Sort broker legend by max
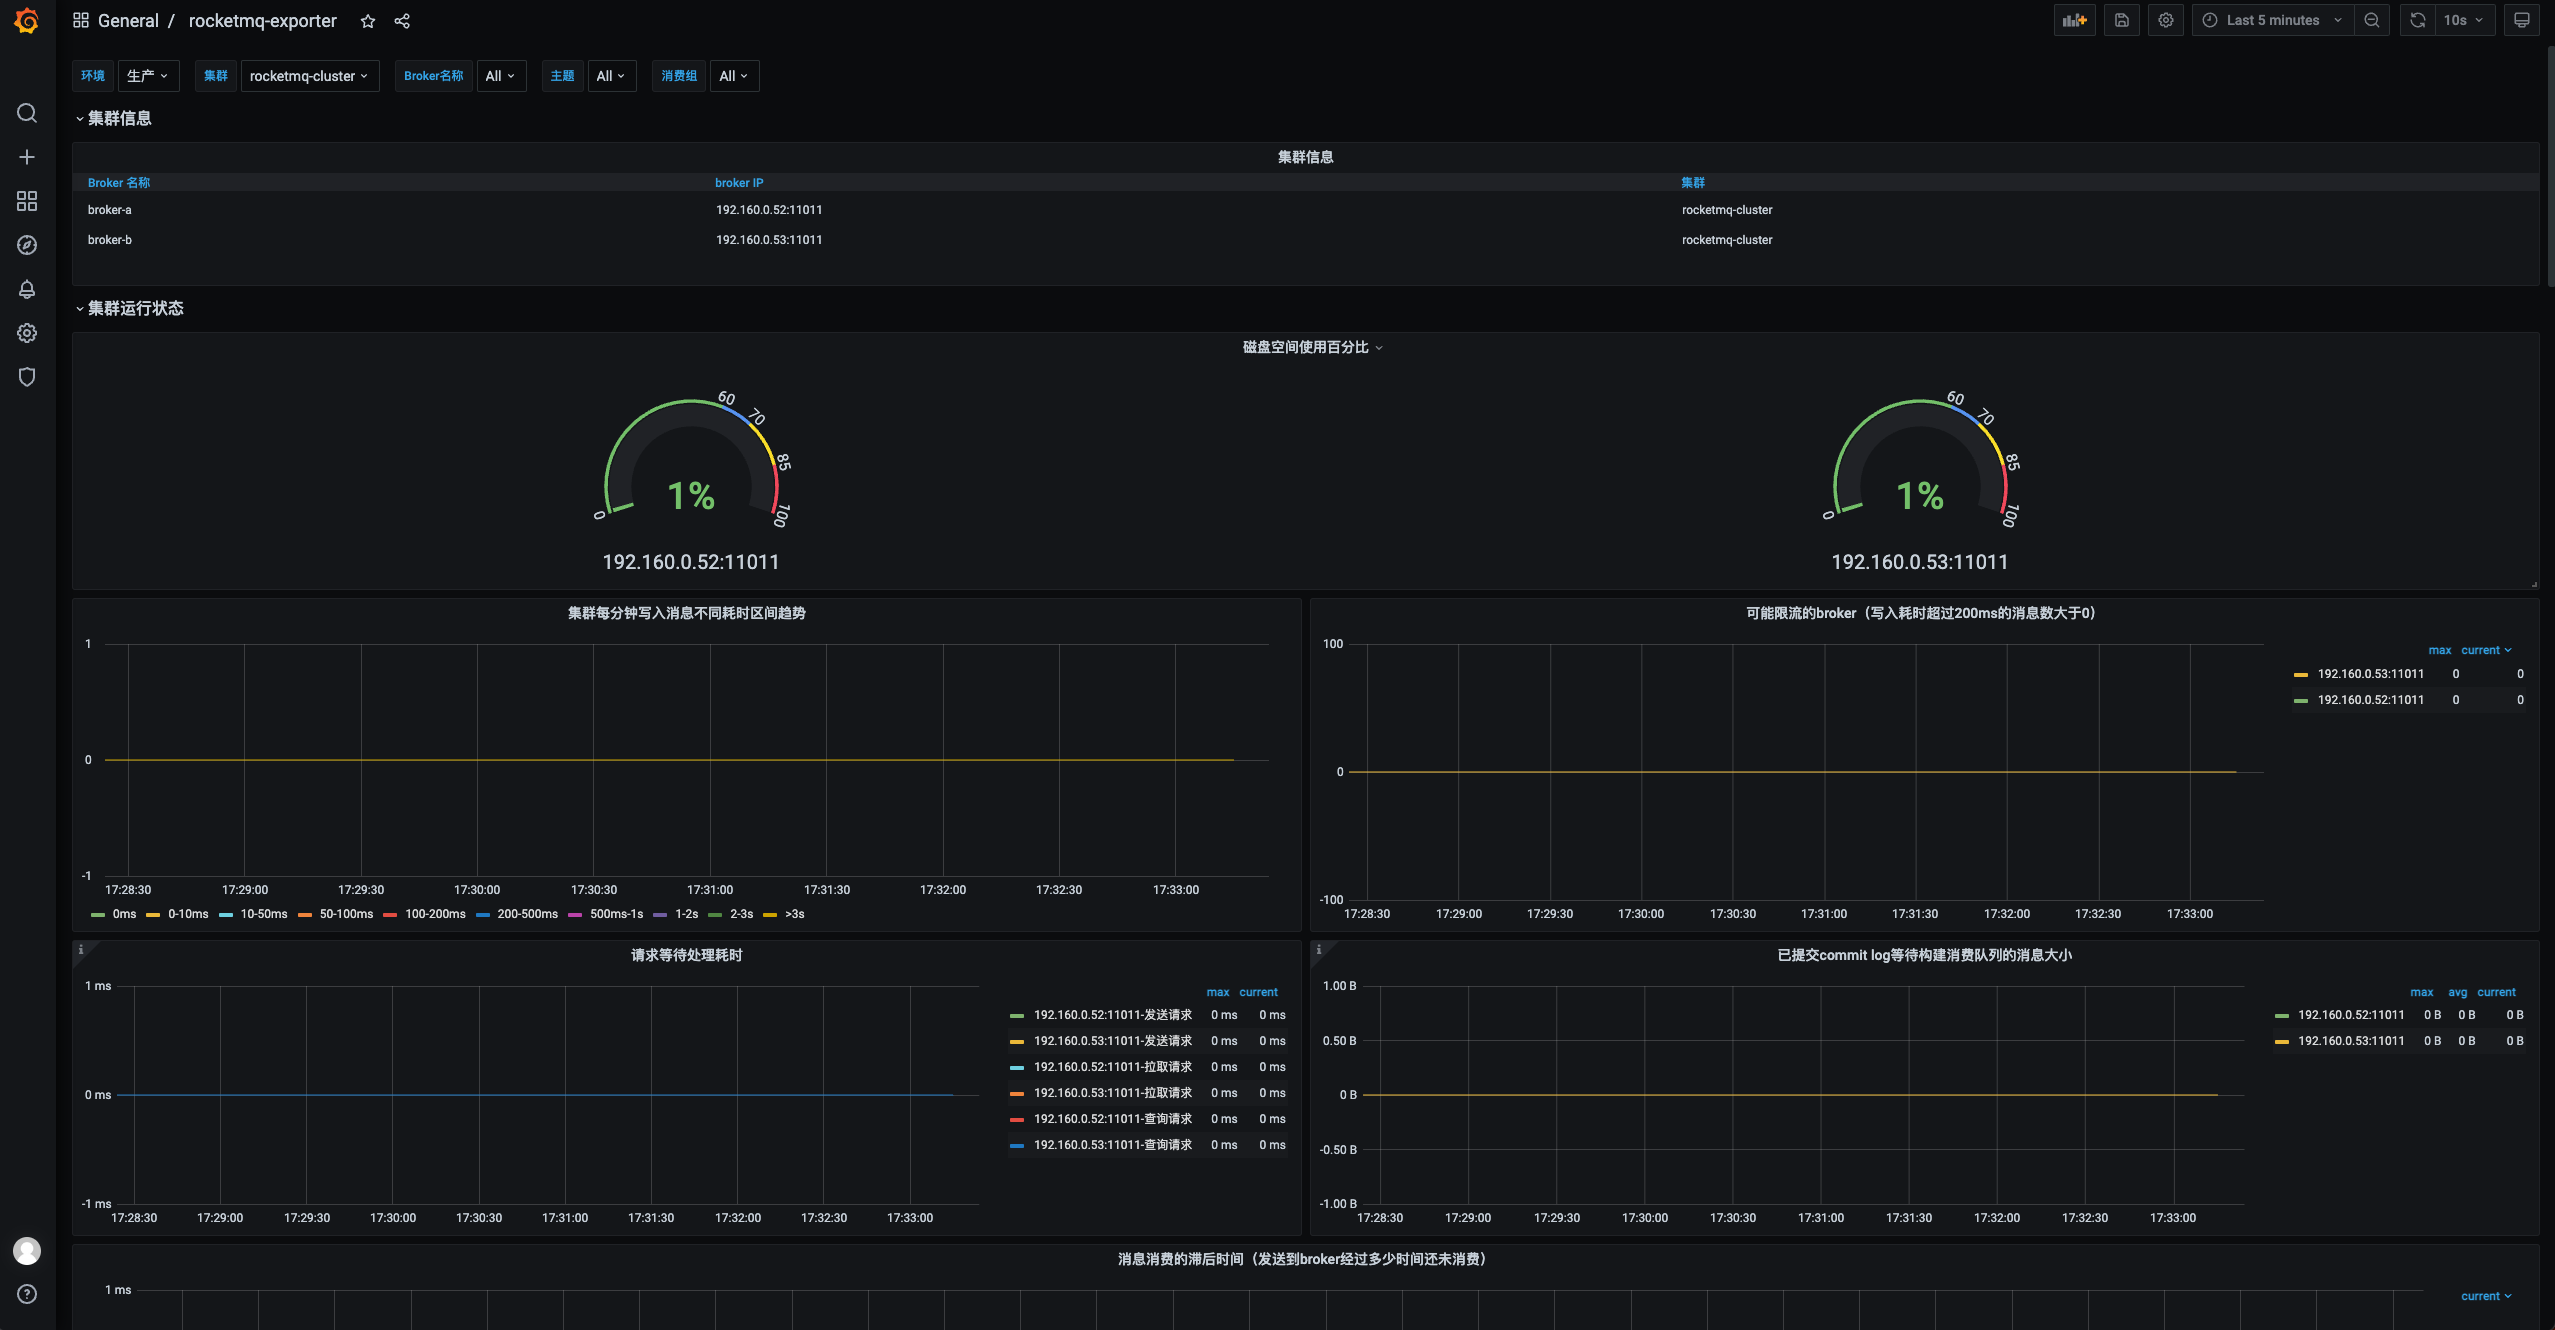The height and width of the screenshot is (1330, 2555). coord(2440,650)
